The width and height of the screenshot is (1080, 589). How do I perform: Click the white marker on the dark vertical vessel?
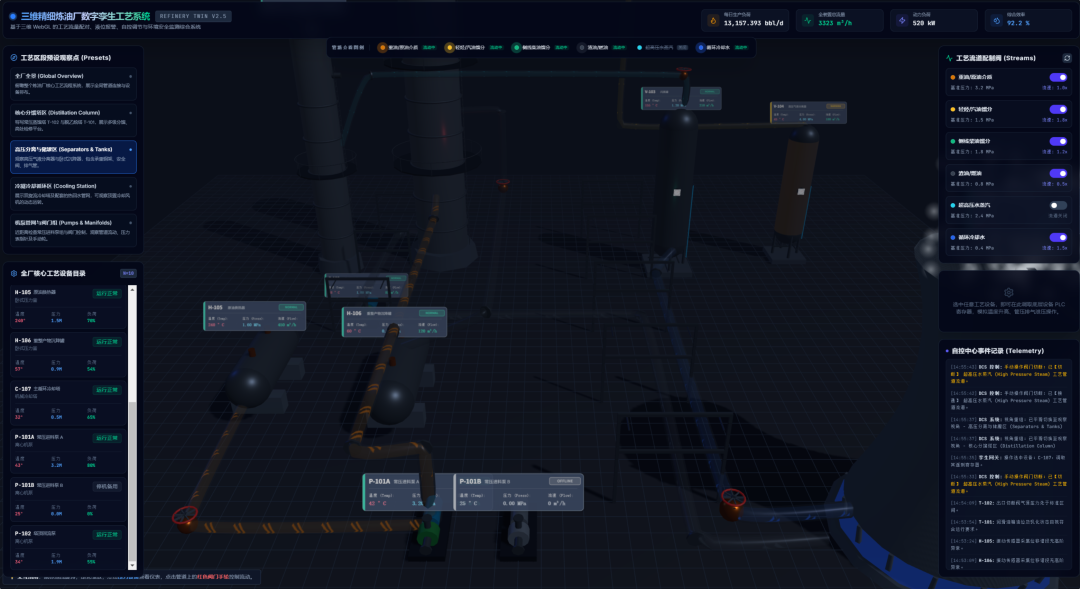(676, 193)
